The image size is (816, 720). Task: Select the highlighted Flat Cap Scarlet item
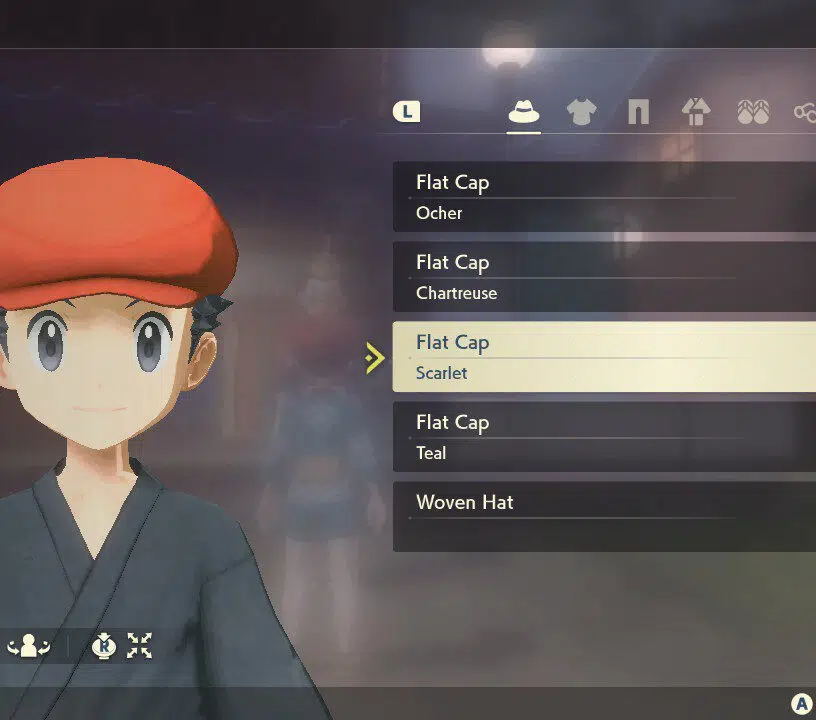click(604, 357)
